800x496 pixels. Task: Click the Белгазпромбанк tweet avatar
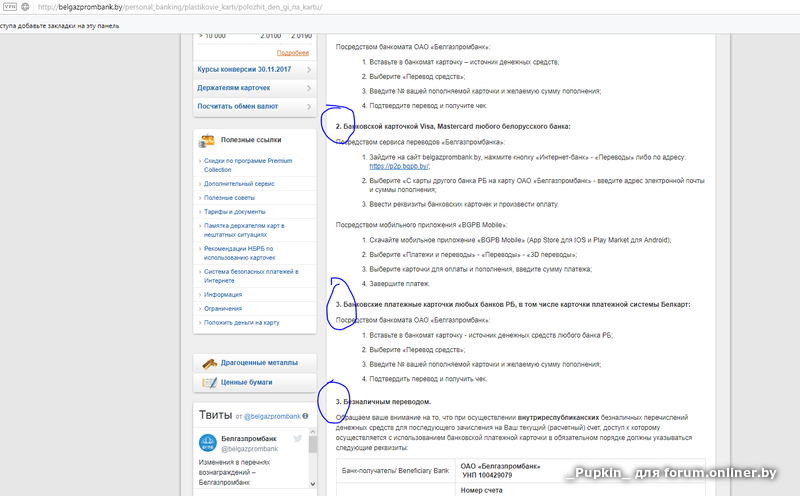pos(208,443)
